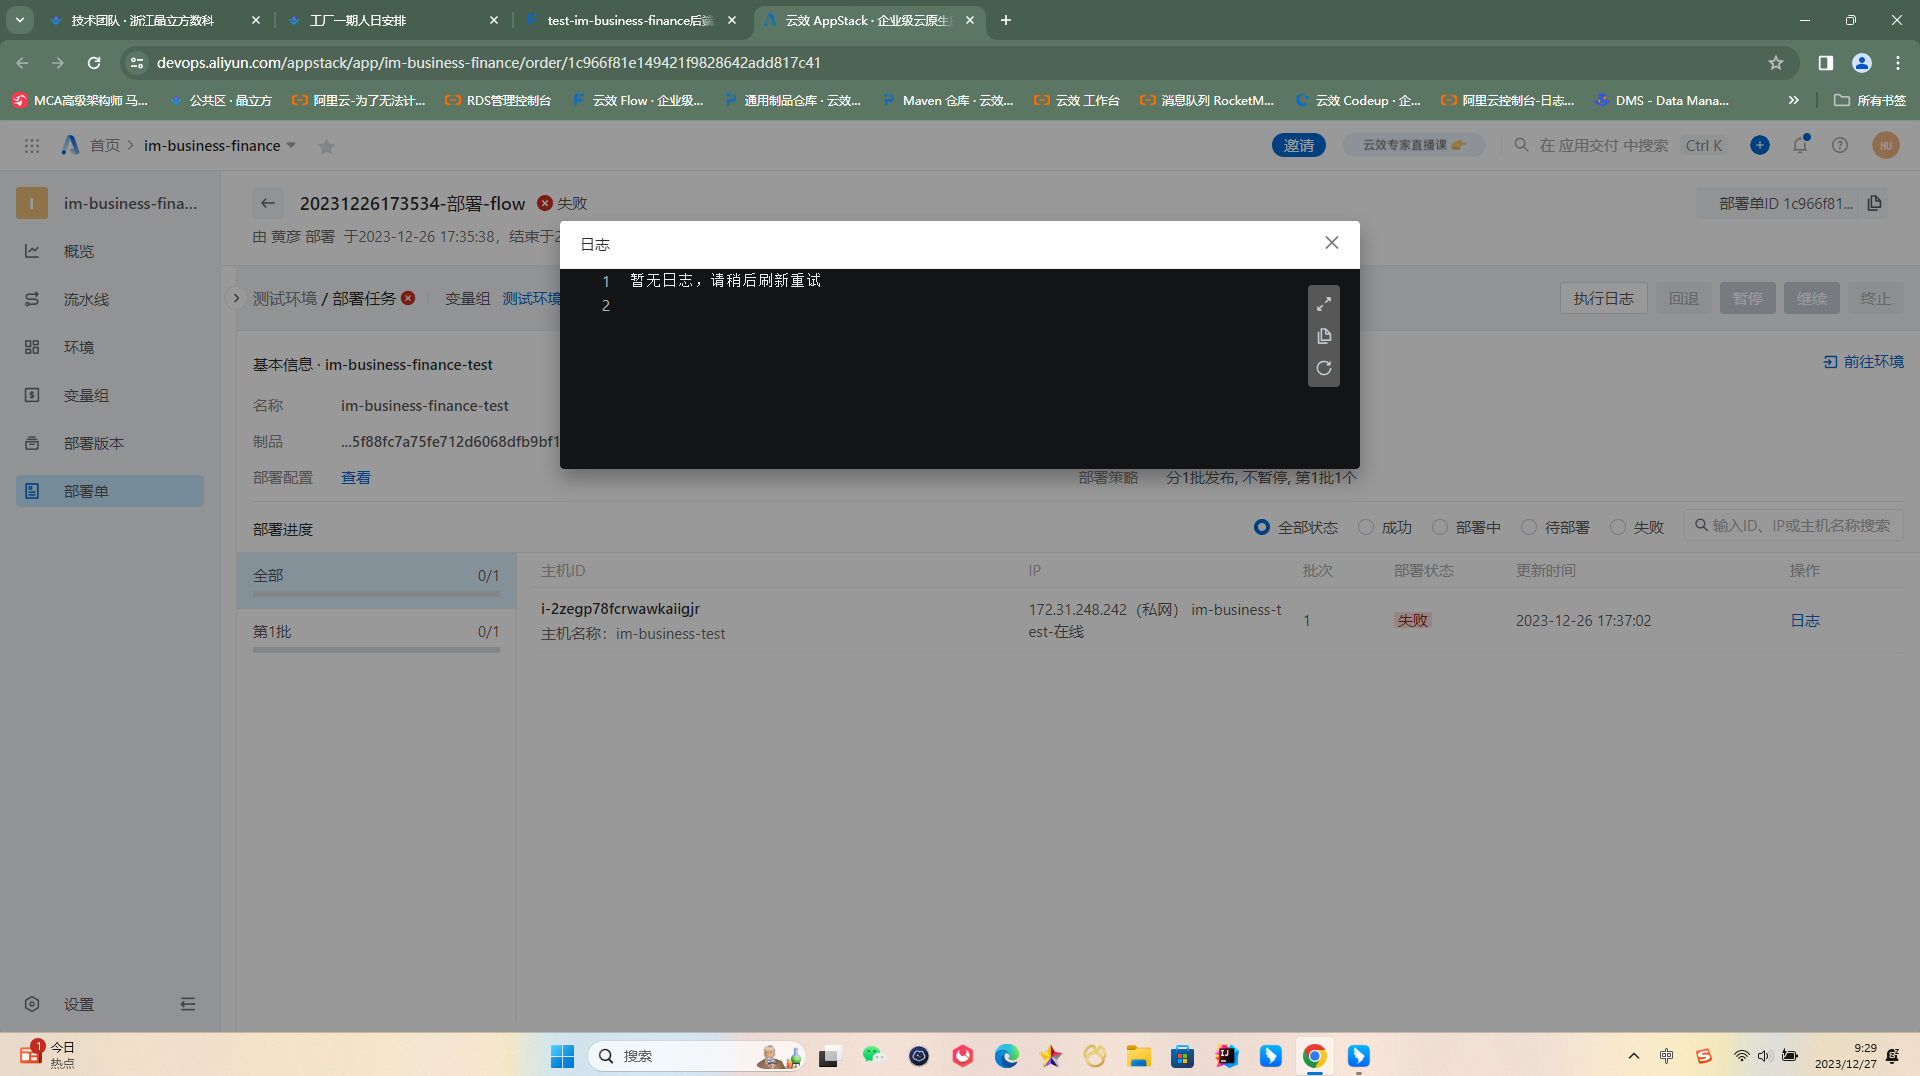Refresh the log with the reload icon
1920x1076 pixels.
click(x=1324, y=368)
